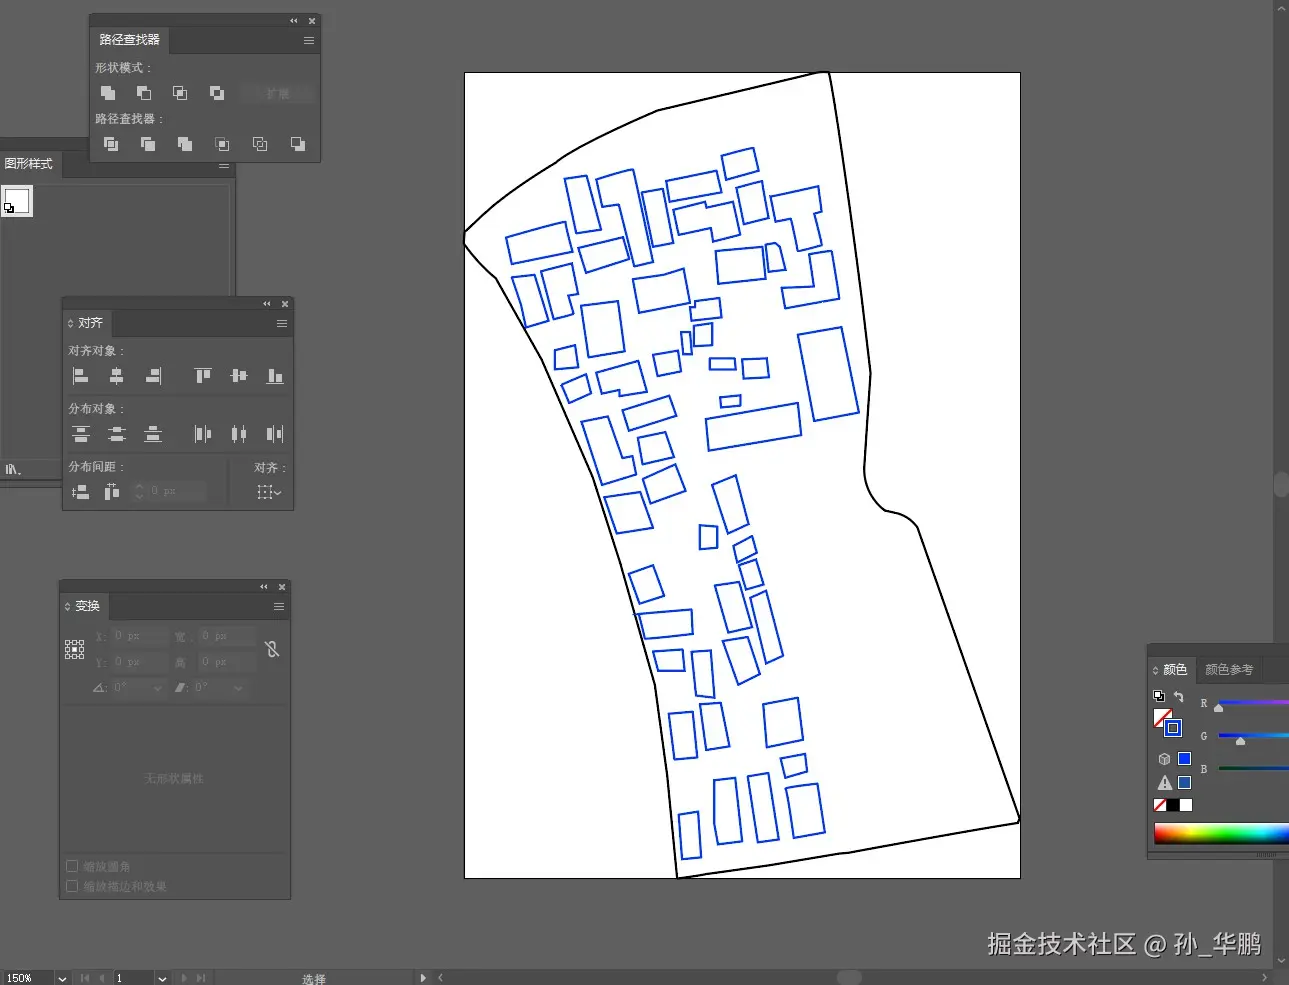Viewport: 1289px width, 985px height.
Task: Open the zoom level dropdown at 150%
Action: pyautogui.click(x=62, y=978)
